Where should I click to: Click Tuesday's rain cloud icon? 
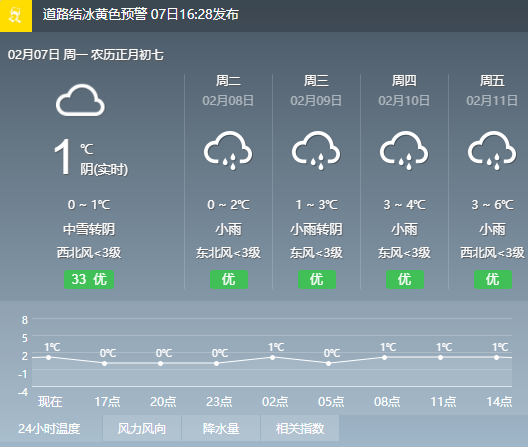click(x=228, y=150)
